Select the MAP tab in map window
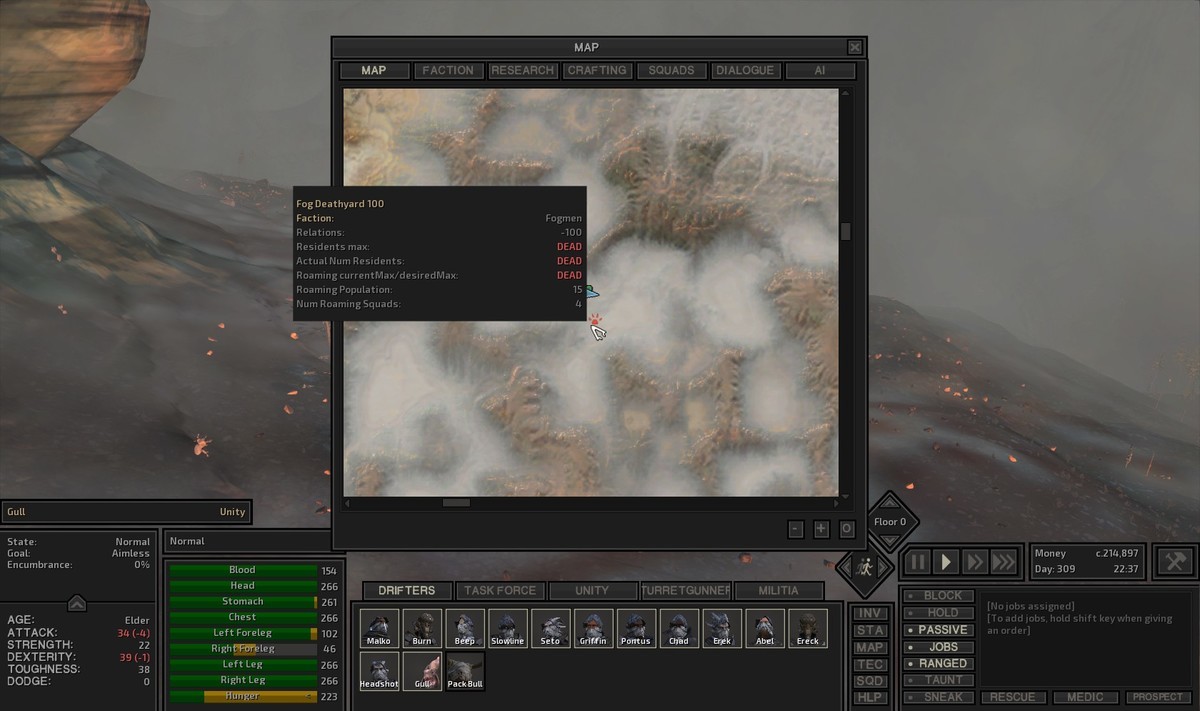 pos(374,71)
